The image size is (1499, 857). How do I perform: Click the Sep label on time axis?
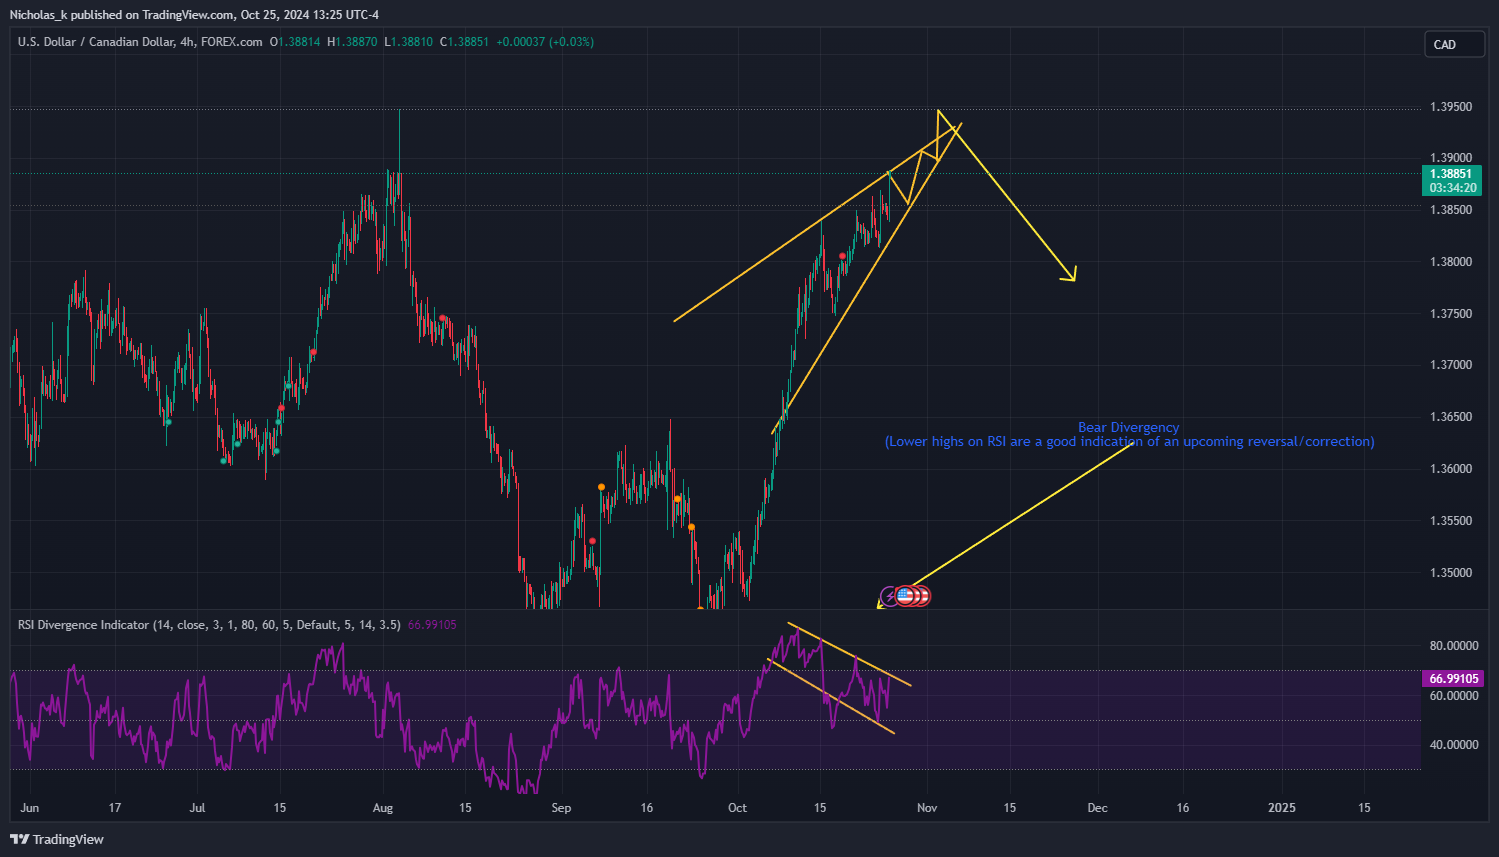click(561, 808)
